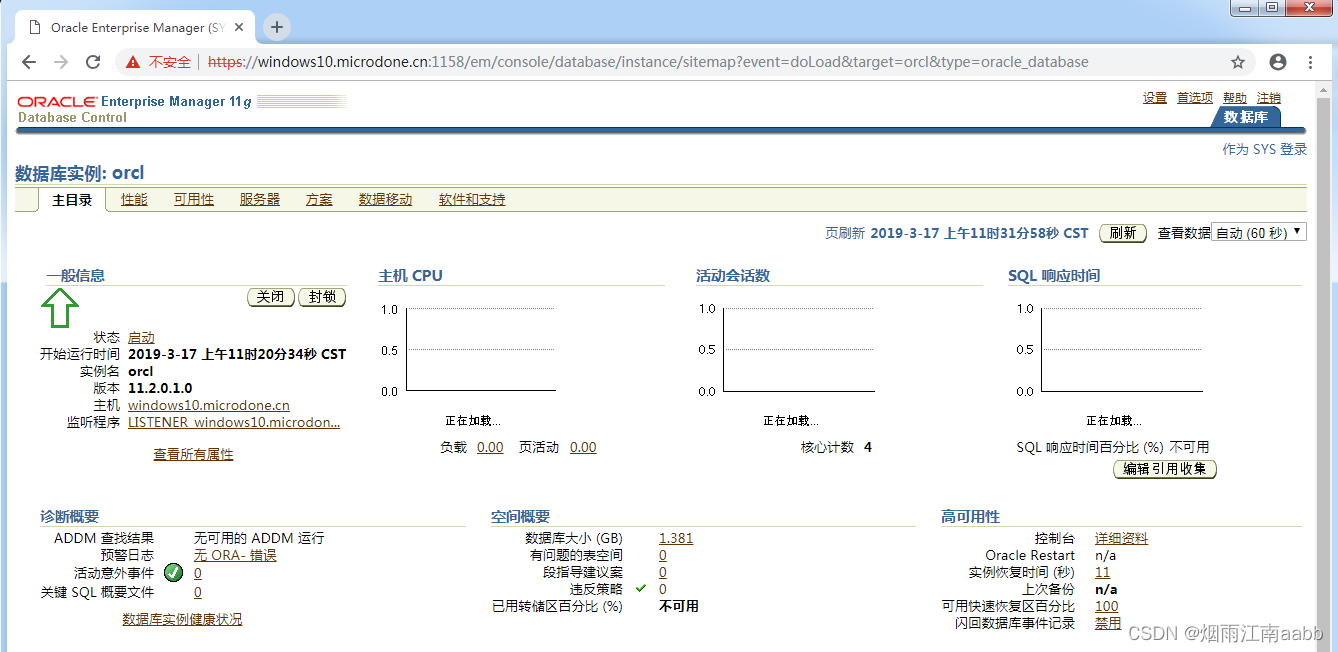The height and width of the screenshot is (652, 1338).
Task: Click the paging activity value 0.00
Action: click(583, 447)
